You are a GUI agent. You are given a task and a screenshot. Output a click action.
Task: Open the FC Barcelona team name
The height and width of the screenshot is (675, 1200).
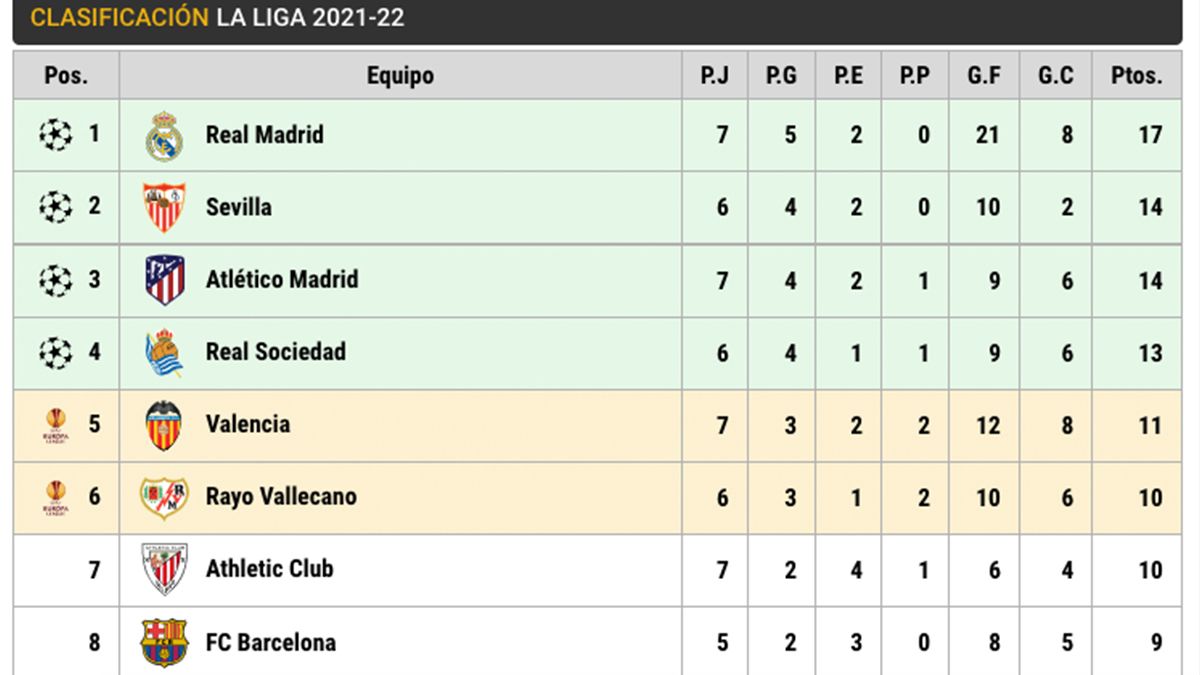pos(270,642)
